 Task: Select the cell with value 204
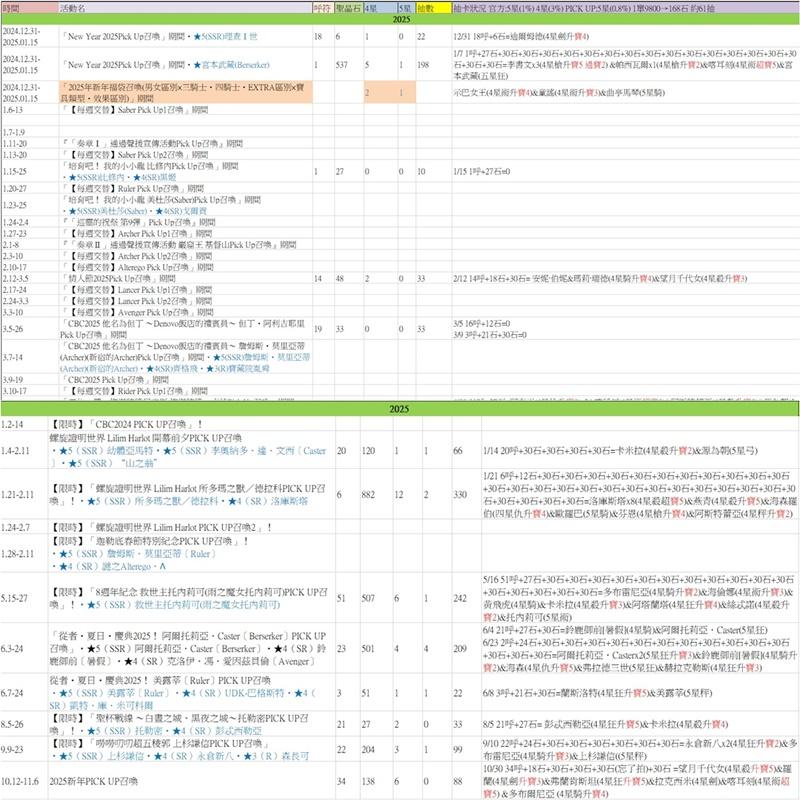pos(378,749)
